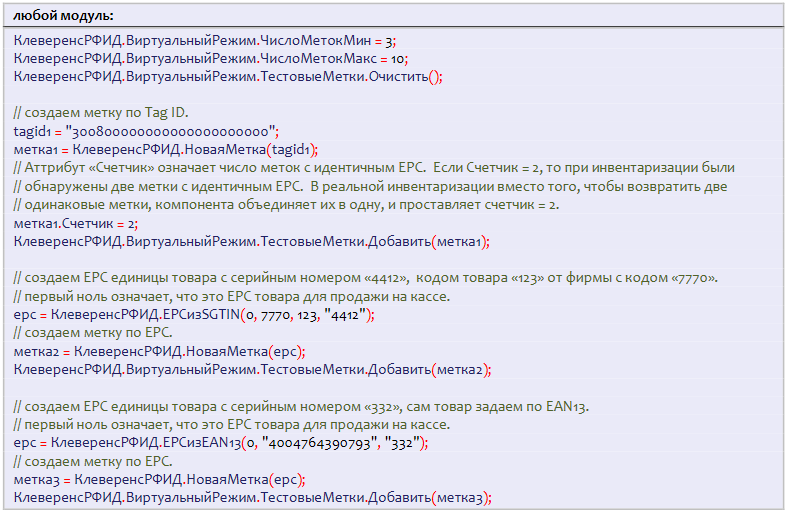Click the comment "создаем метку по EPC." above метка3
This screenshot has height=513, width=789.
(93, 462)
